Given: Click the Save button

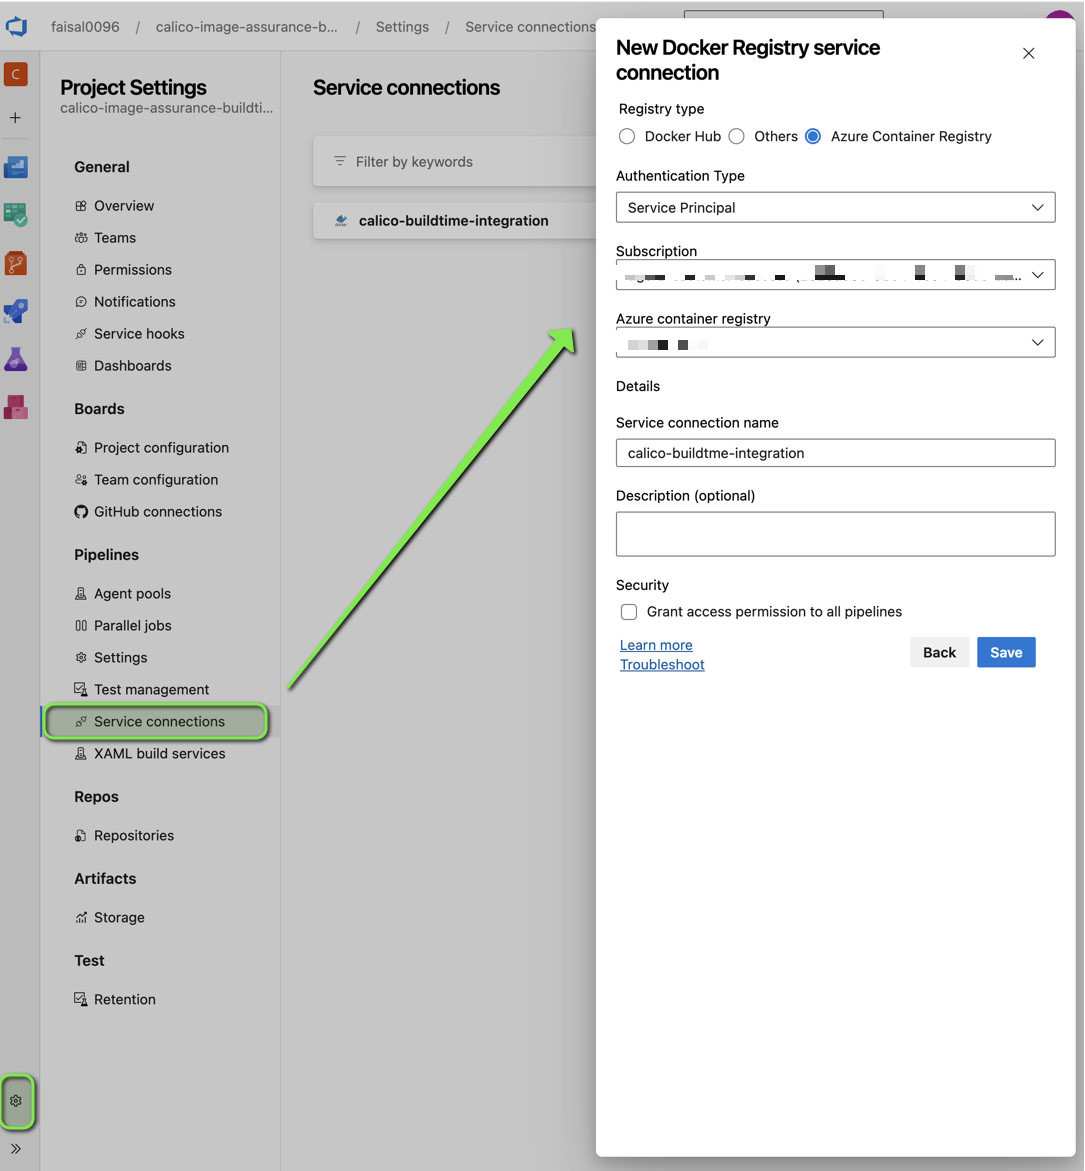Looking at the screenshot, I should tap(1005, 653).
